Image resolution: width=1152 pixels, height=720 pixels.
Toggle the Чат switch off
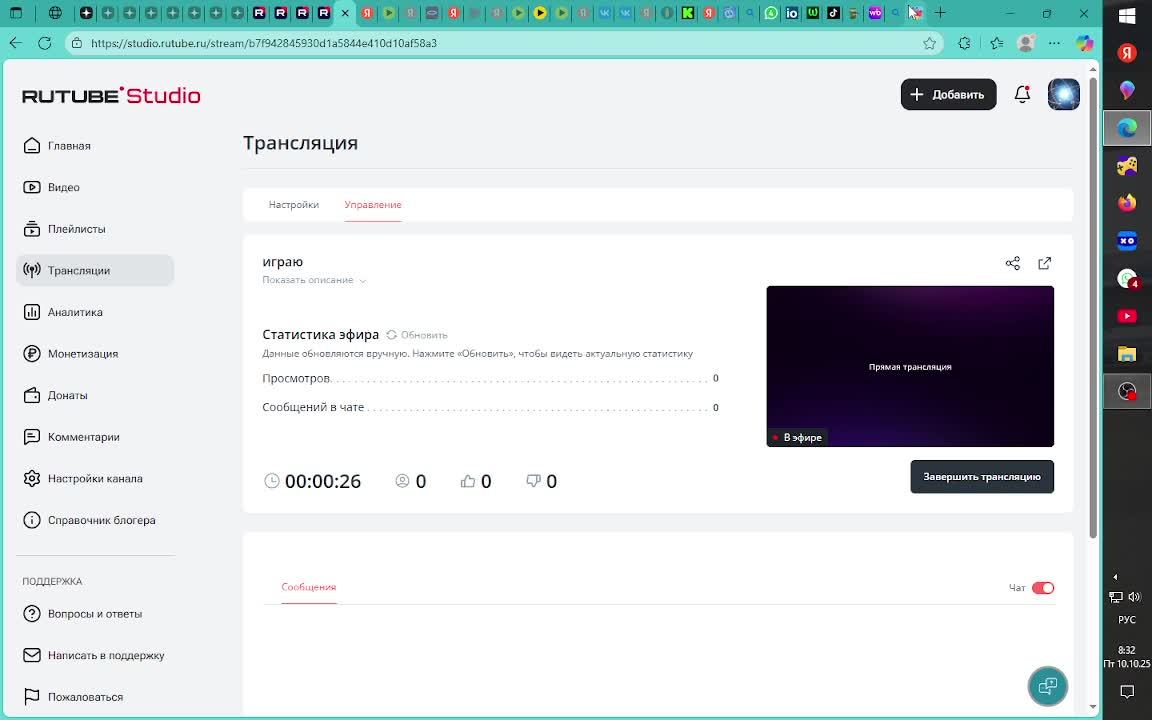(x=1042, y=588)
